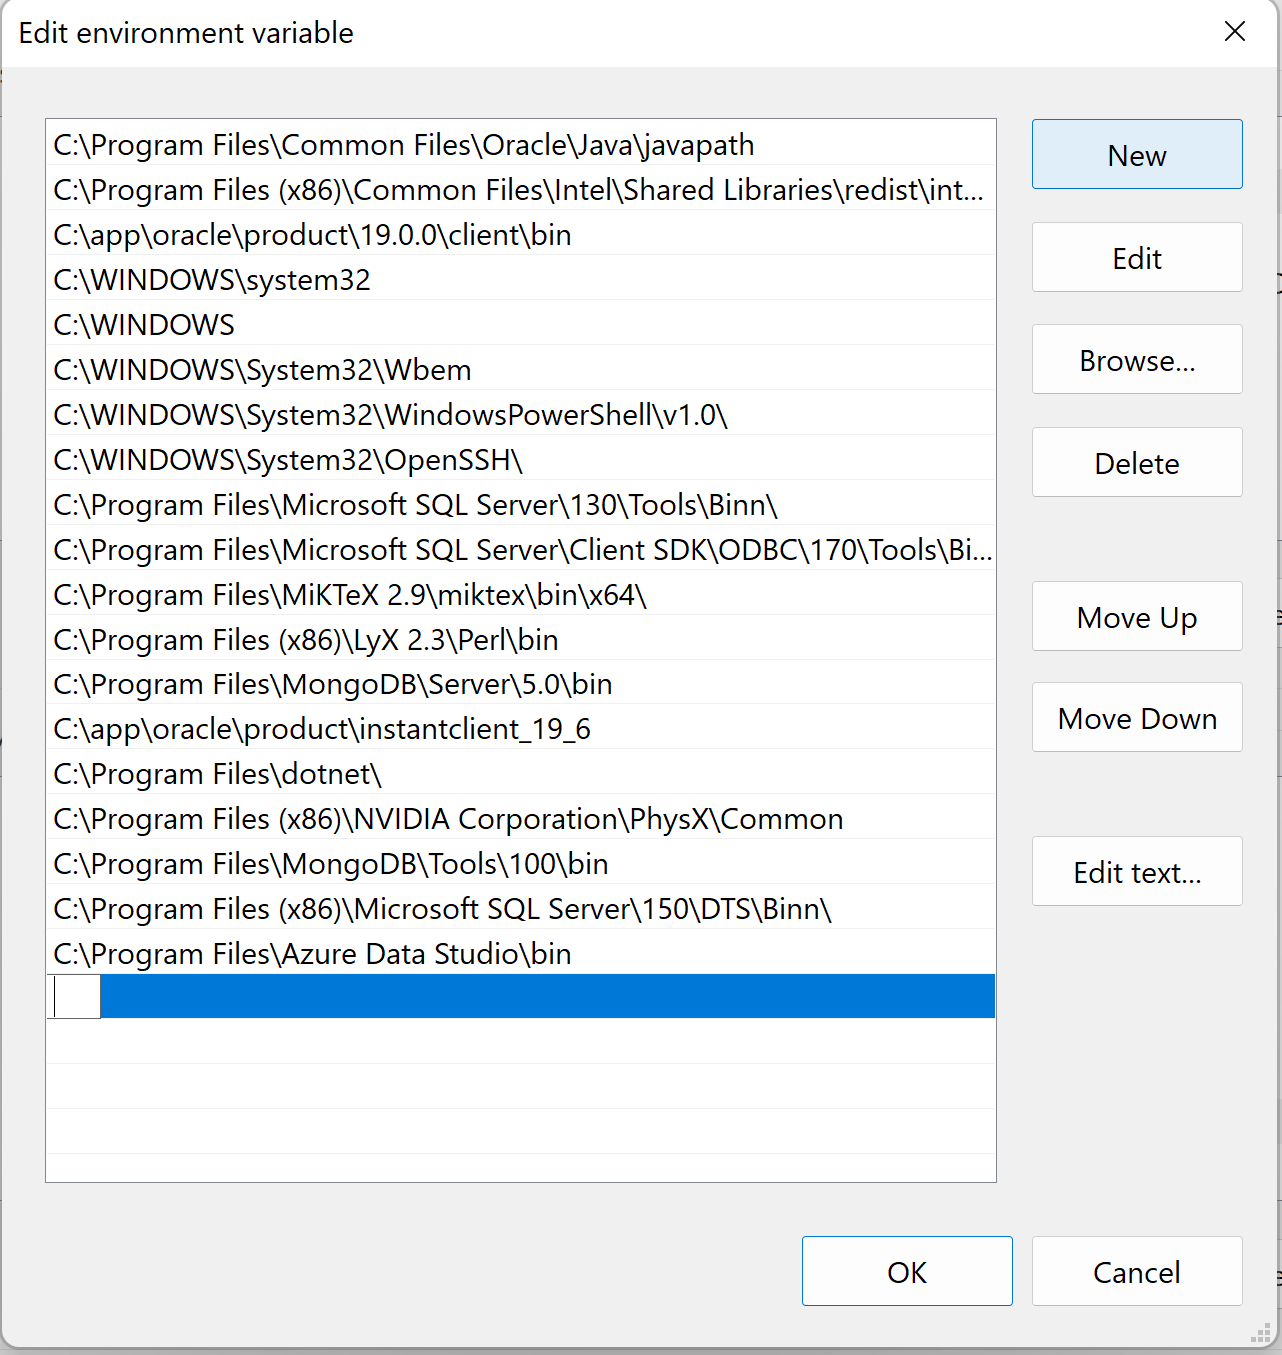Open the Browse... folder picker
The height and width of the screenshot is (1355, 1282).
tap(1137, 360)
